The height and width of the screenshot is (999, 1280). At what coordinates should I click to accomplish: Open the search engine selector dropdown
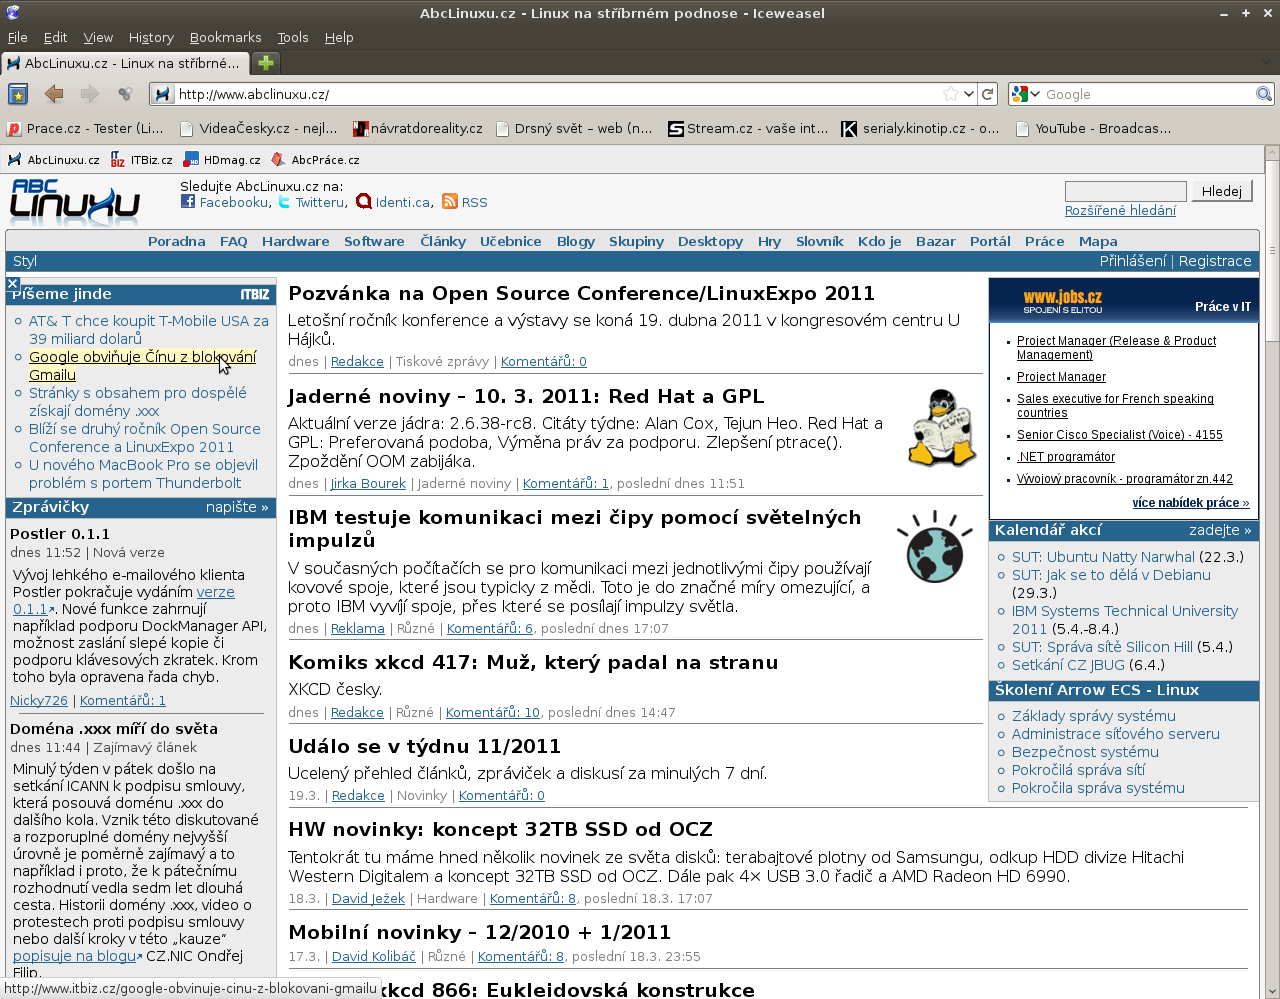[1026, 94]
